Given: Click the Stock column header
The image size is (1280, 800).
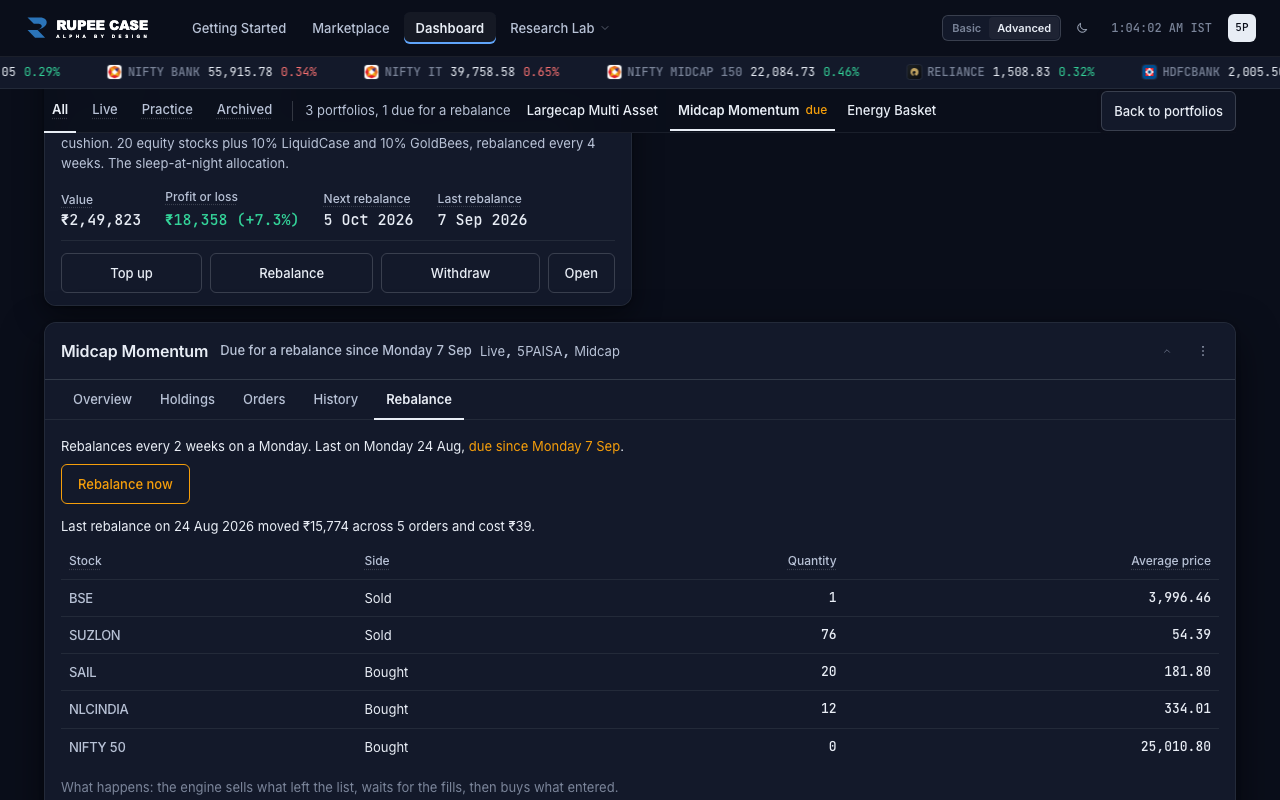Looking at the screenshot, I should point(85,561).
